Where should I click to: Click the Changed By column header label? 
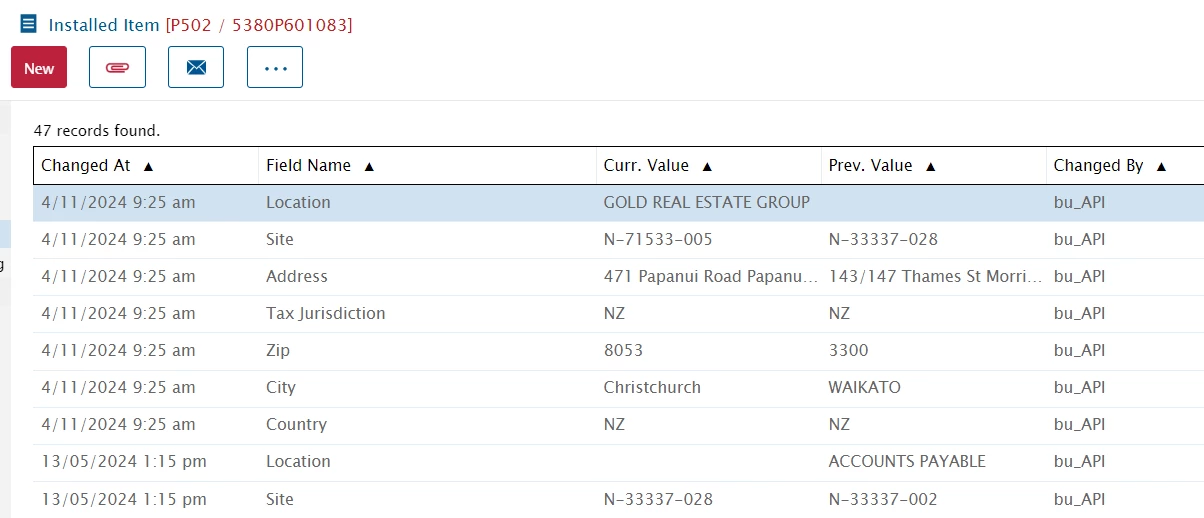(1098, 166)
